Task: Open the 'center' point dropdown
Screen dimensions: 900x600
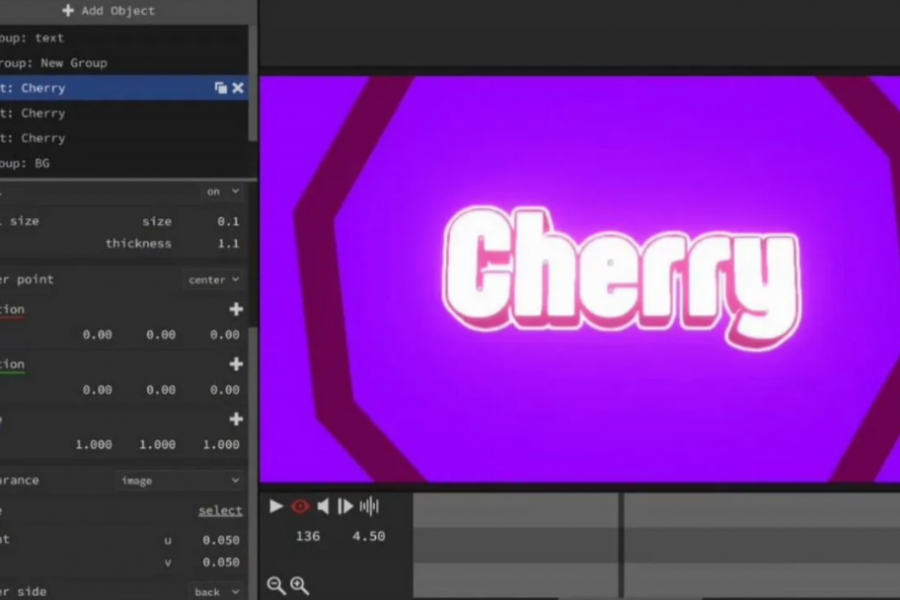Action: [x=214, y=280]
